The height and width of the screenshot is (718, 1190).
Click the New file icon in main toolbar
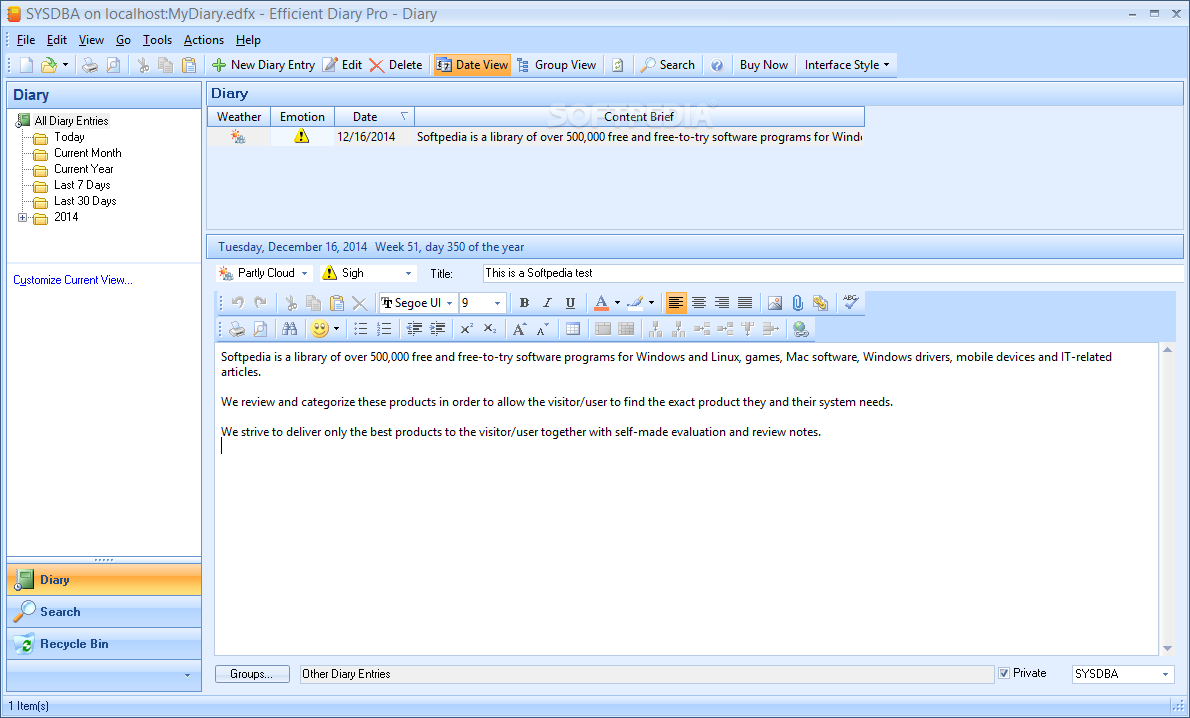pos(27,65)
